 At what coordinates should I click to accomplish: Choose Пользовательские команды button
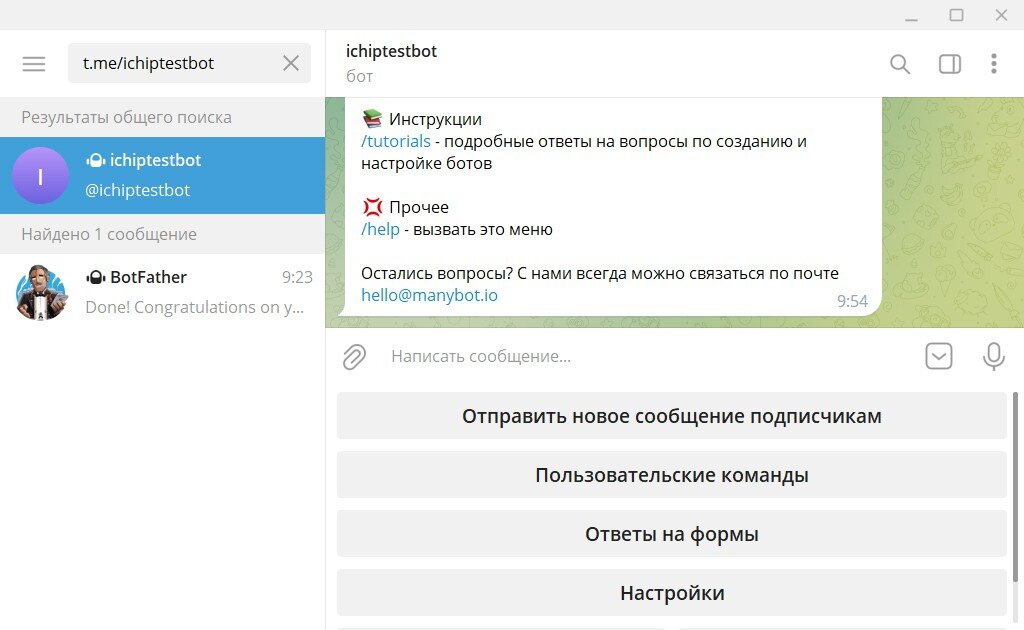click(x=671, y=475)
